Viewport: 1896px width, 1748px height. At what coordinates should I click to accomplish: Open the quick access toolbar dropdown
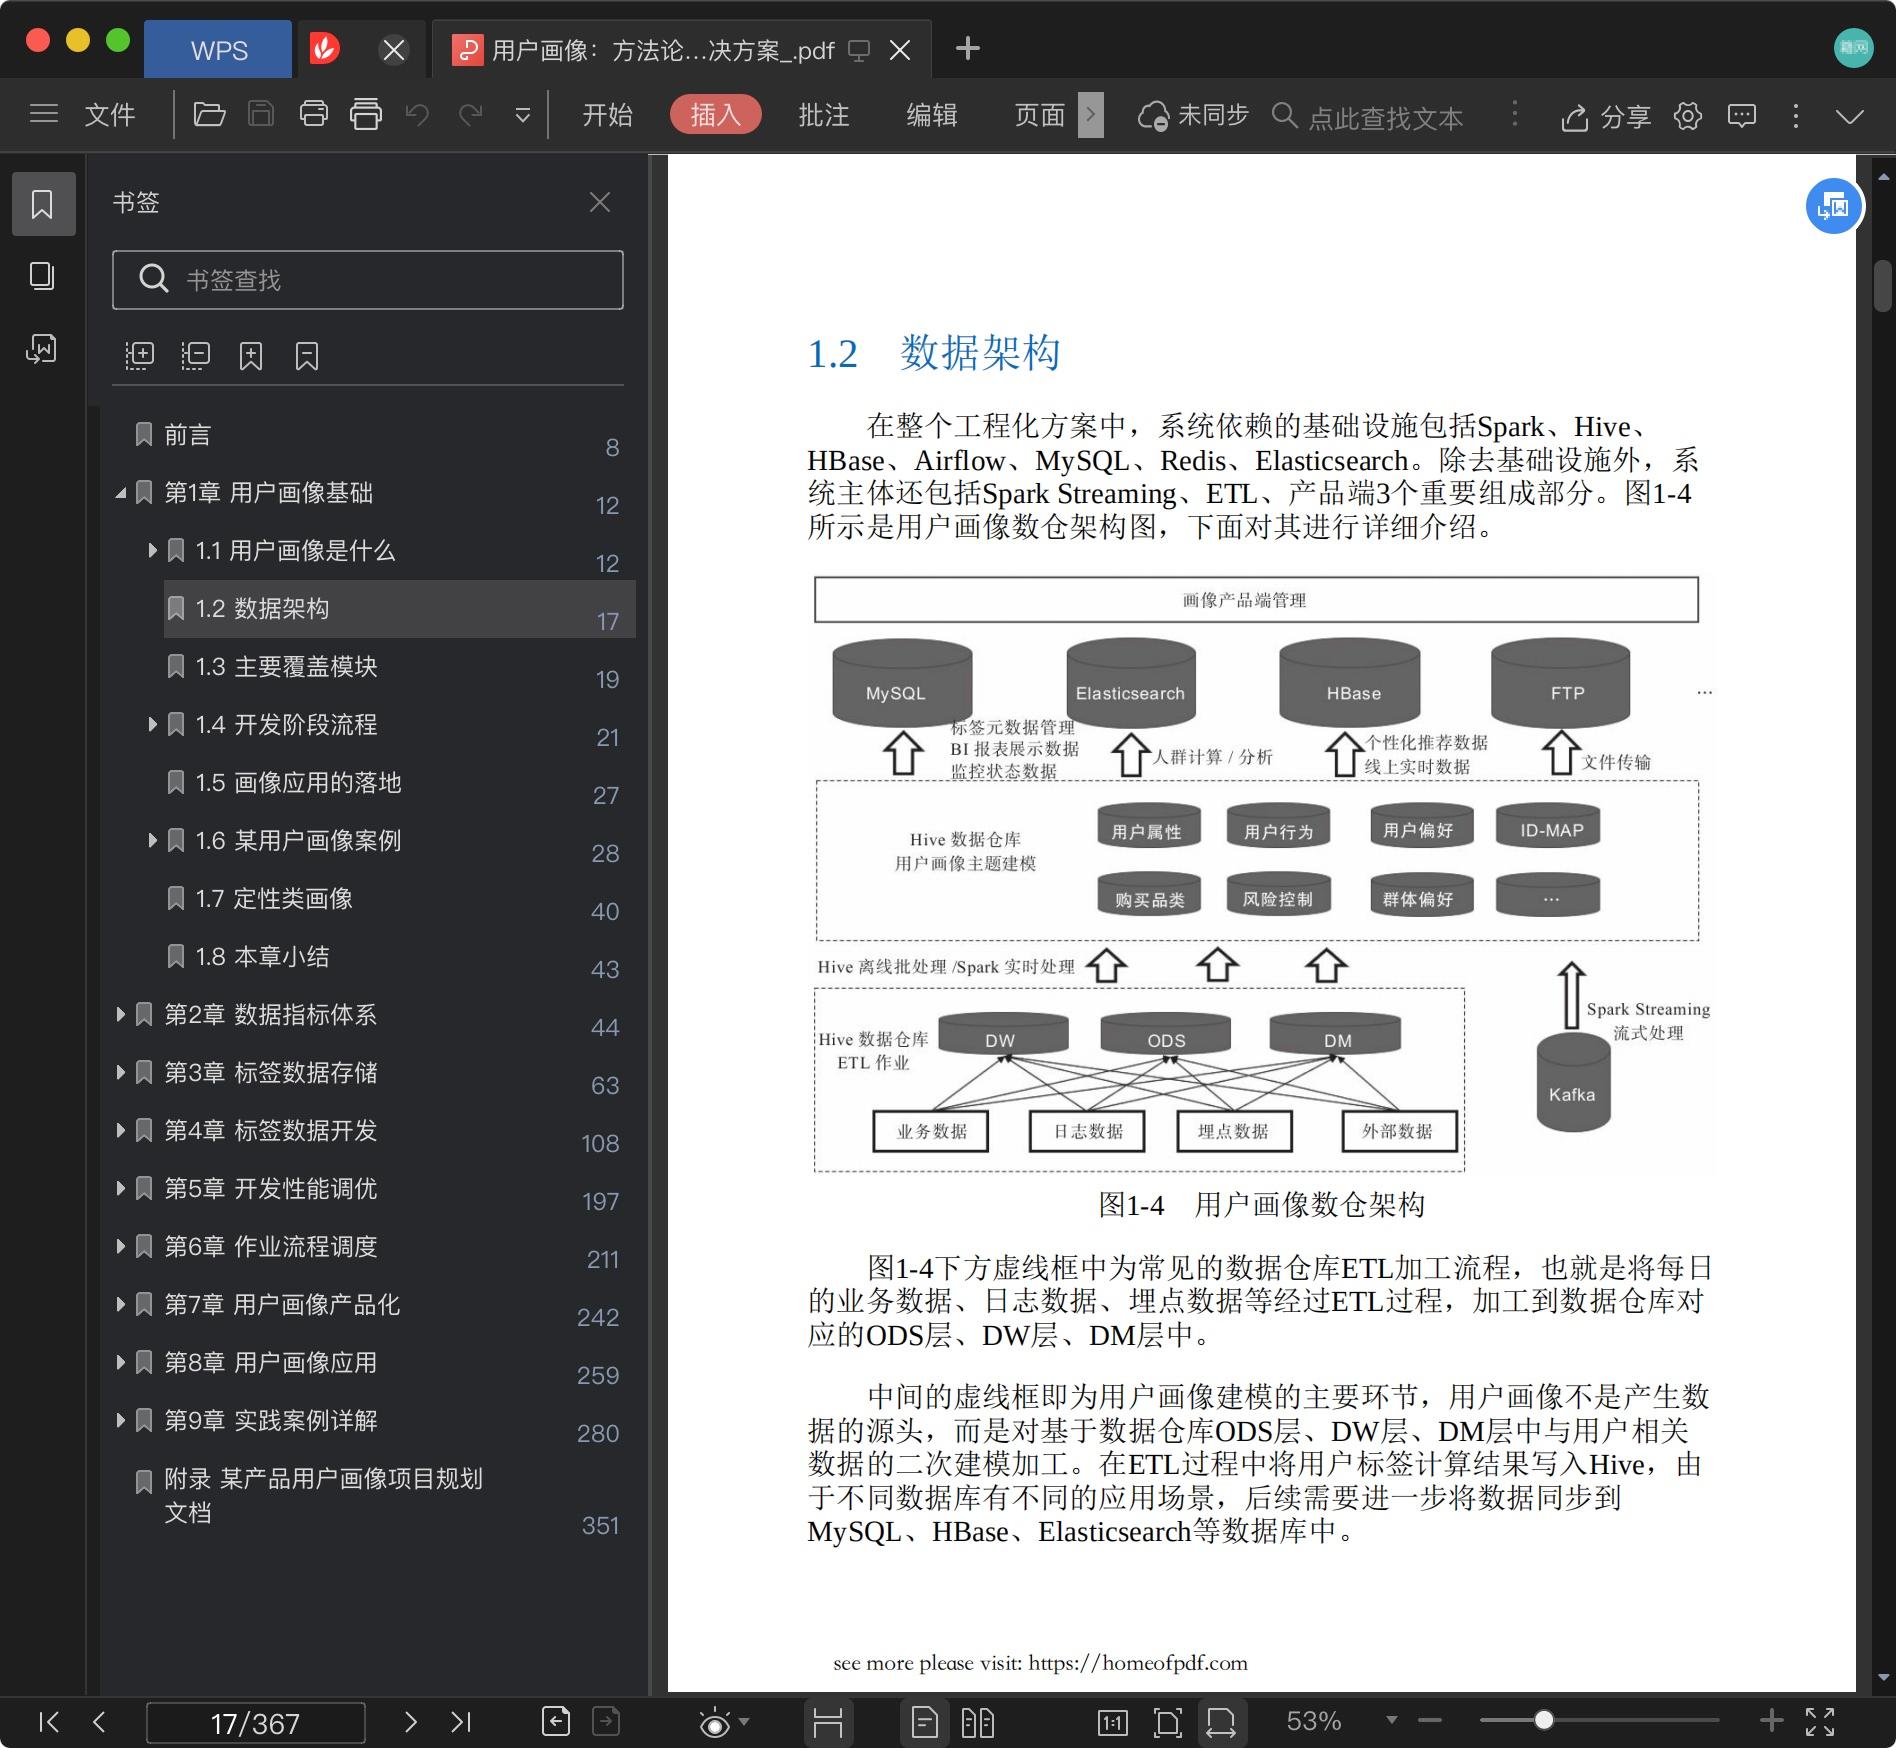522,115
